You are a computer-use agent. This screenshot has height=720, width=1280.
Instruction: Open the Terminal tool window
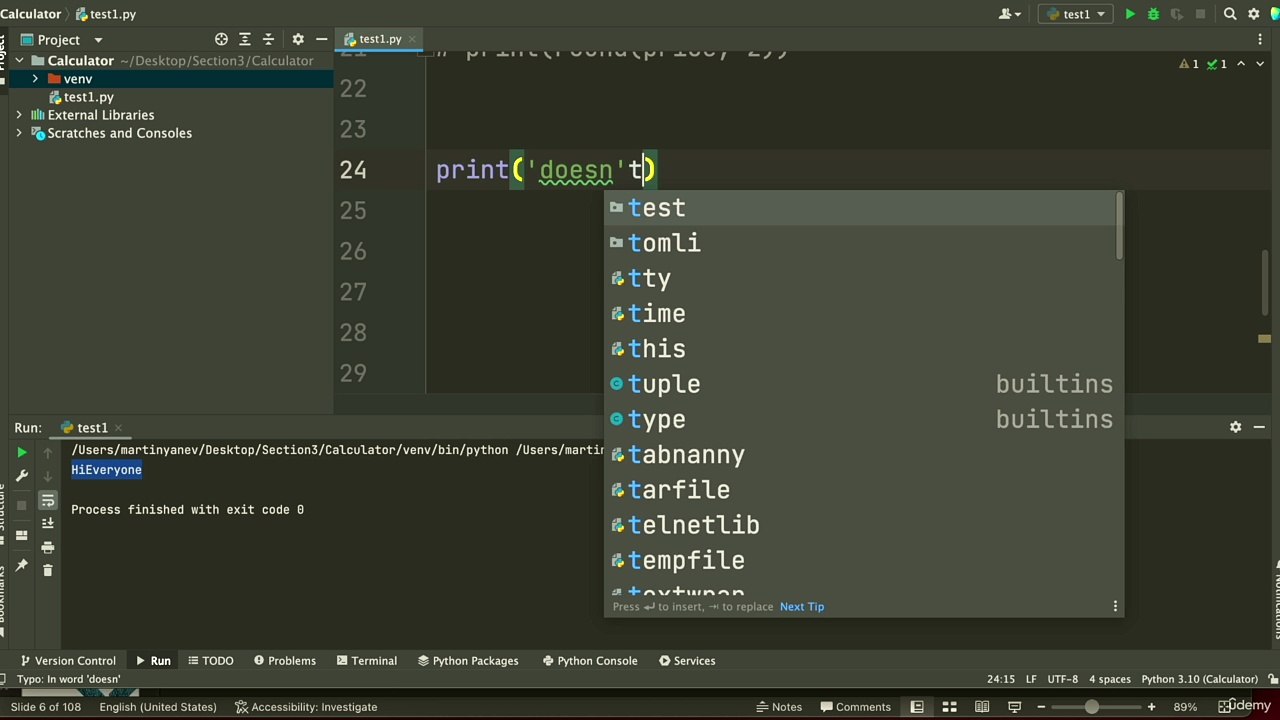(367, 661)
